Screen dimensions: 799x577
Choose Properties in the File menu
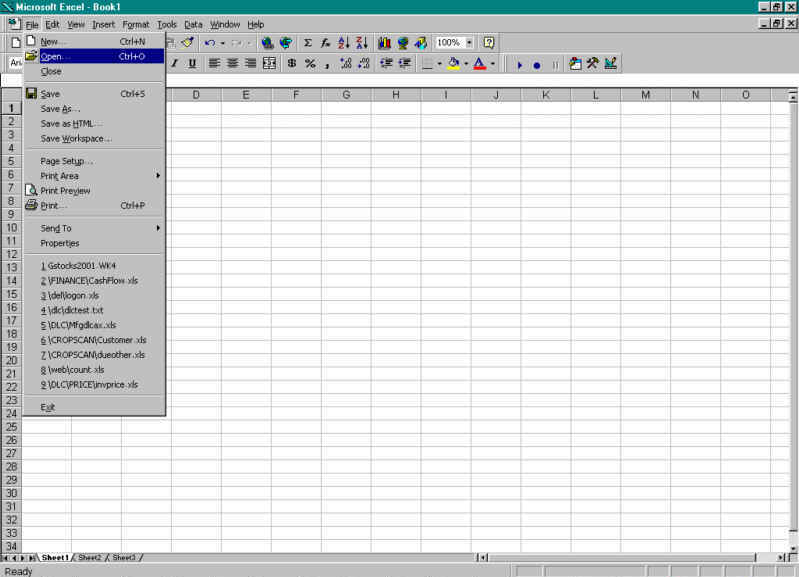point(94,243)
